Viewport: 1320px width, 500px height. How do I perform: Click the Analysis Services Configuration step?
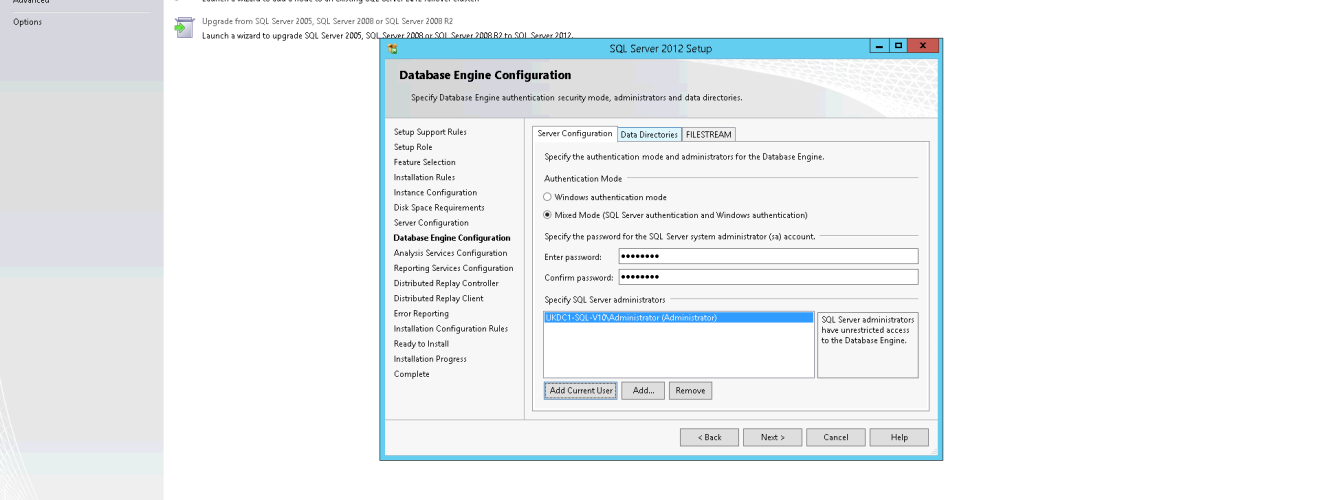(450, 253)
